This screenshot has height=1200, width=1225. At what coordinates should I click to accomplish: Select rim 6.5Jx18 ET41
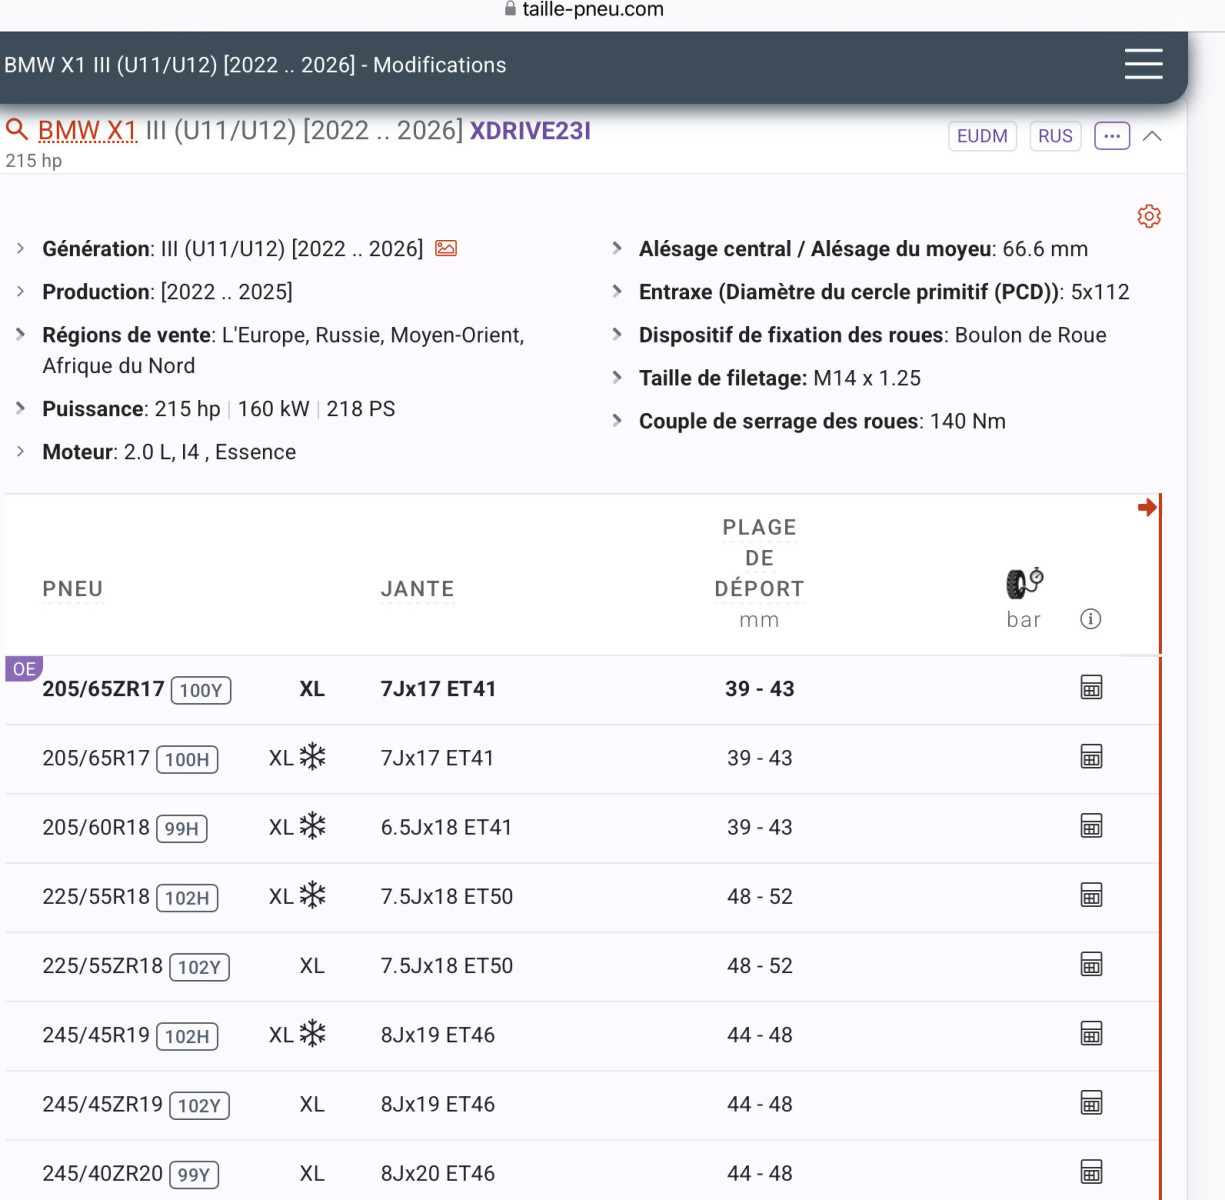446,827
